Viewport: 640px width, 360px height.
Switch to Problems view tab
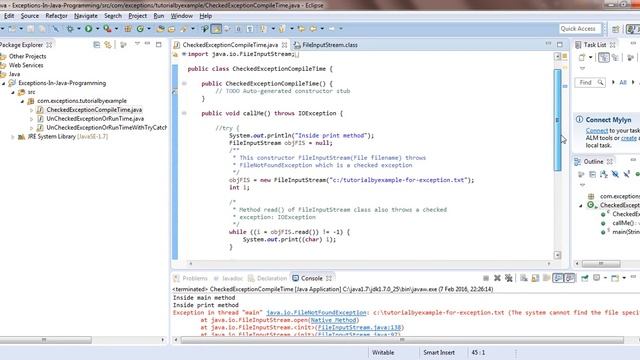click(191, 278)
